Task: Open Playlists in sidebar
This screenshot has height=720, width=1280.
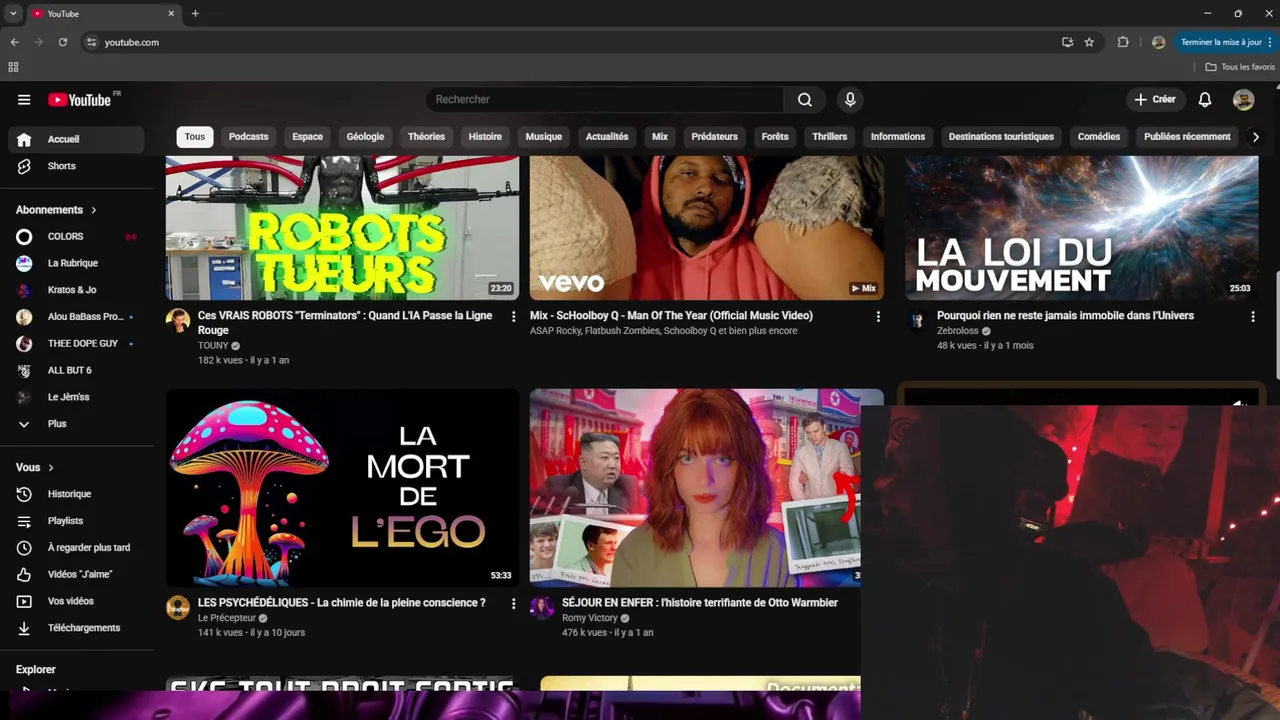Action: click(75, 521)
